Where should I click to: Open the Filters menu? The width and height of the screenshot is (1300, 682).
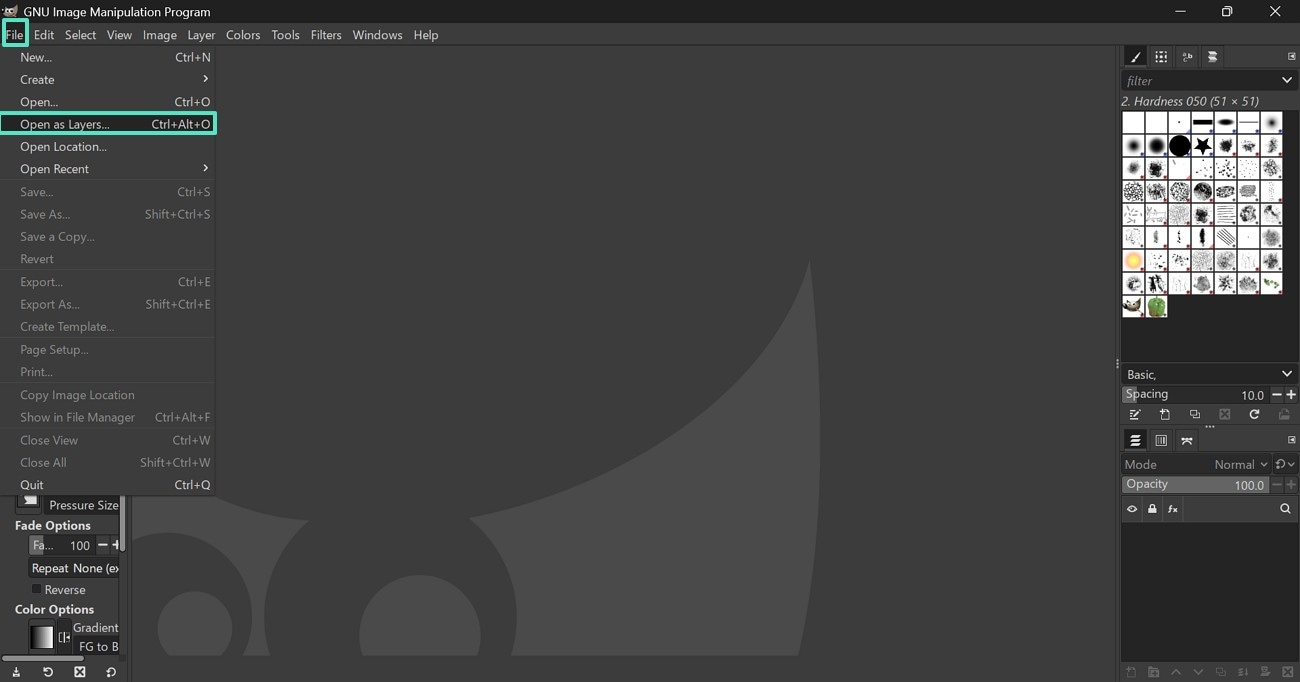(x=326, y=34)
